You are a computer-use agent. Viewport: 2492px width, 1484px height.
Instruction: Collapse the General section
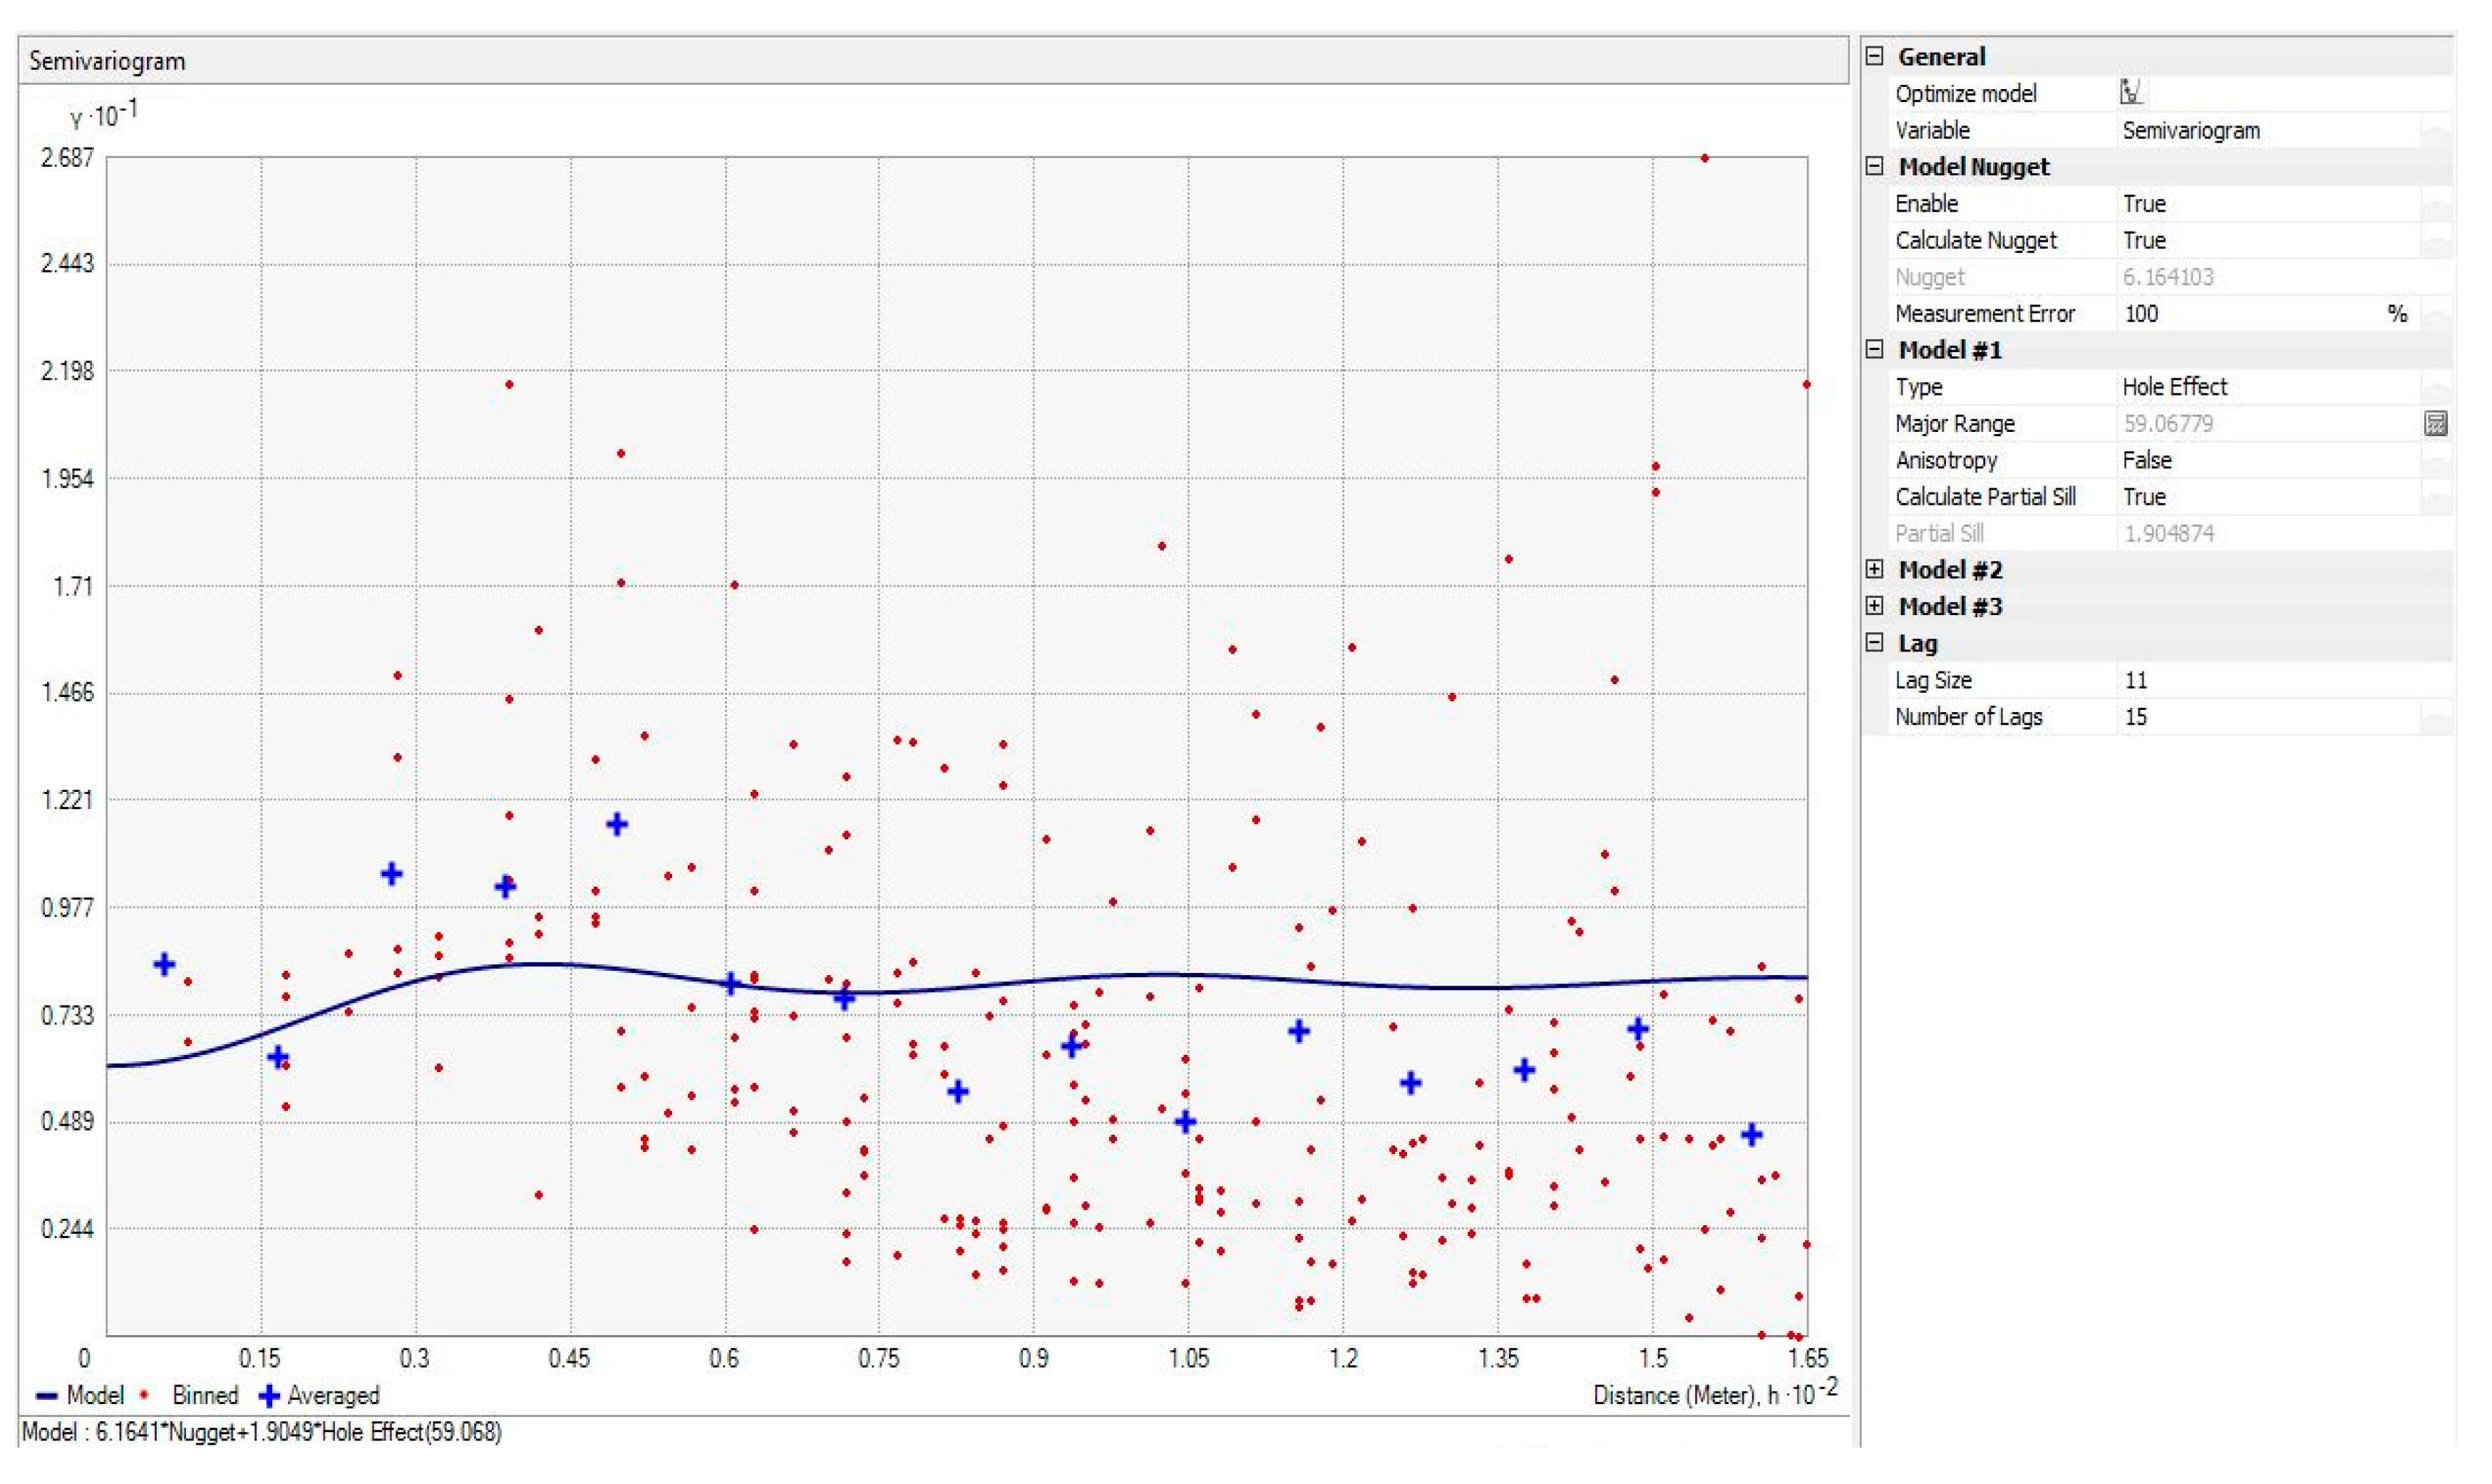pyautogui.click(x=1874, y=56)
